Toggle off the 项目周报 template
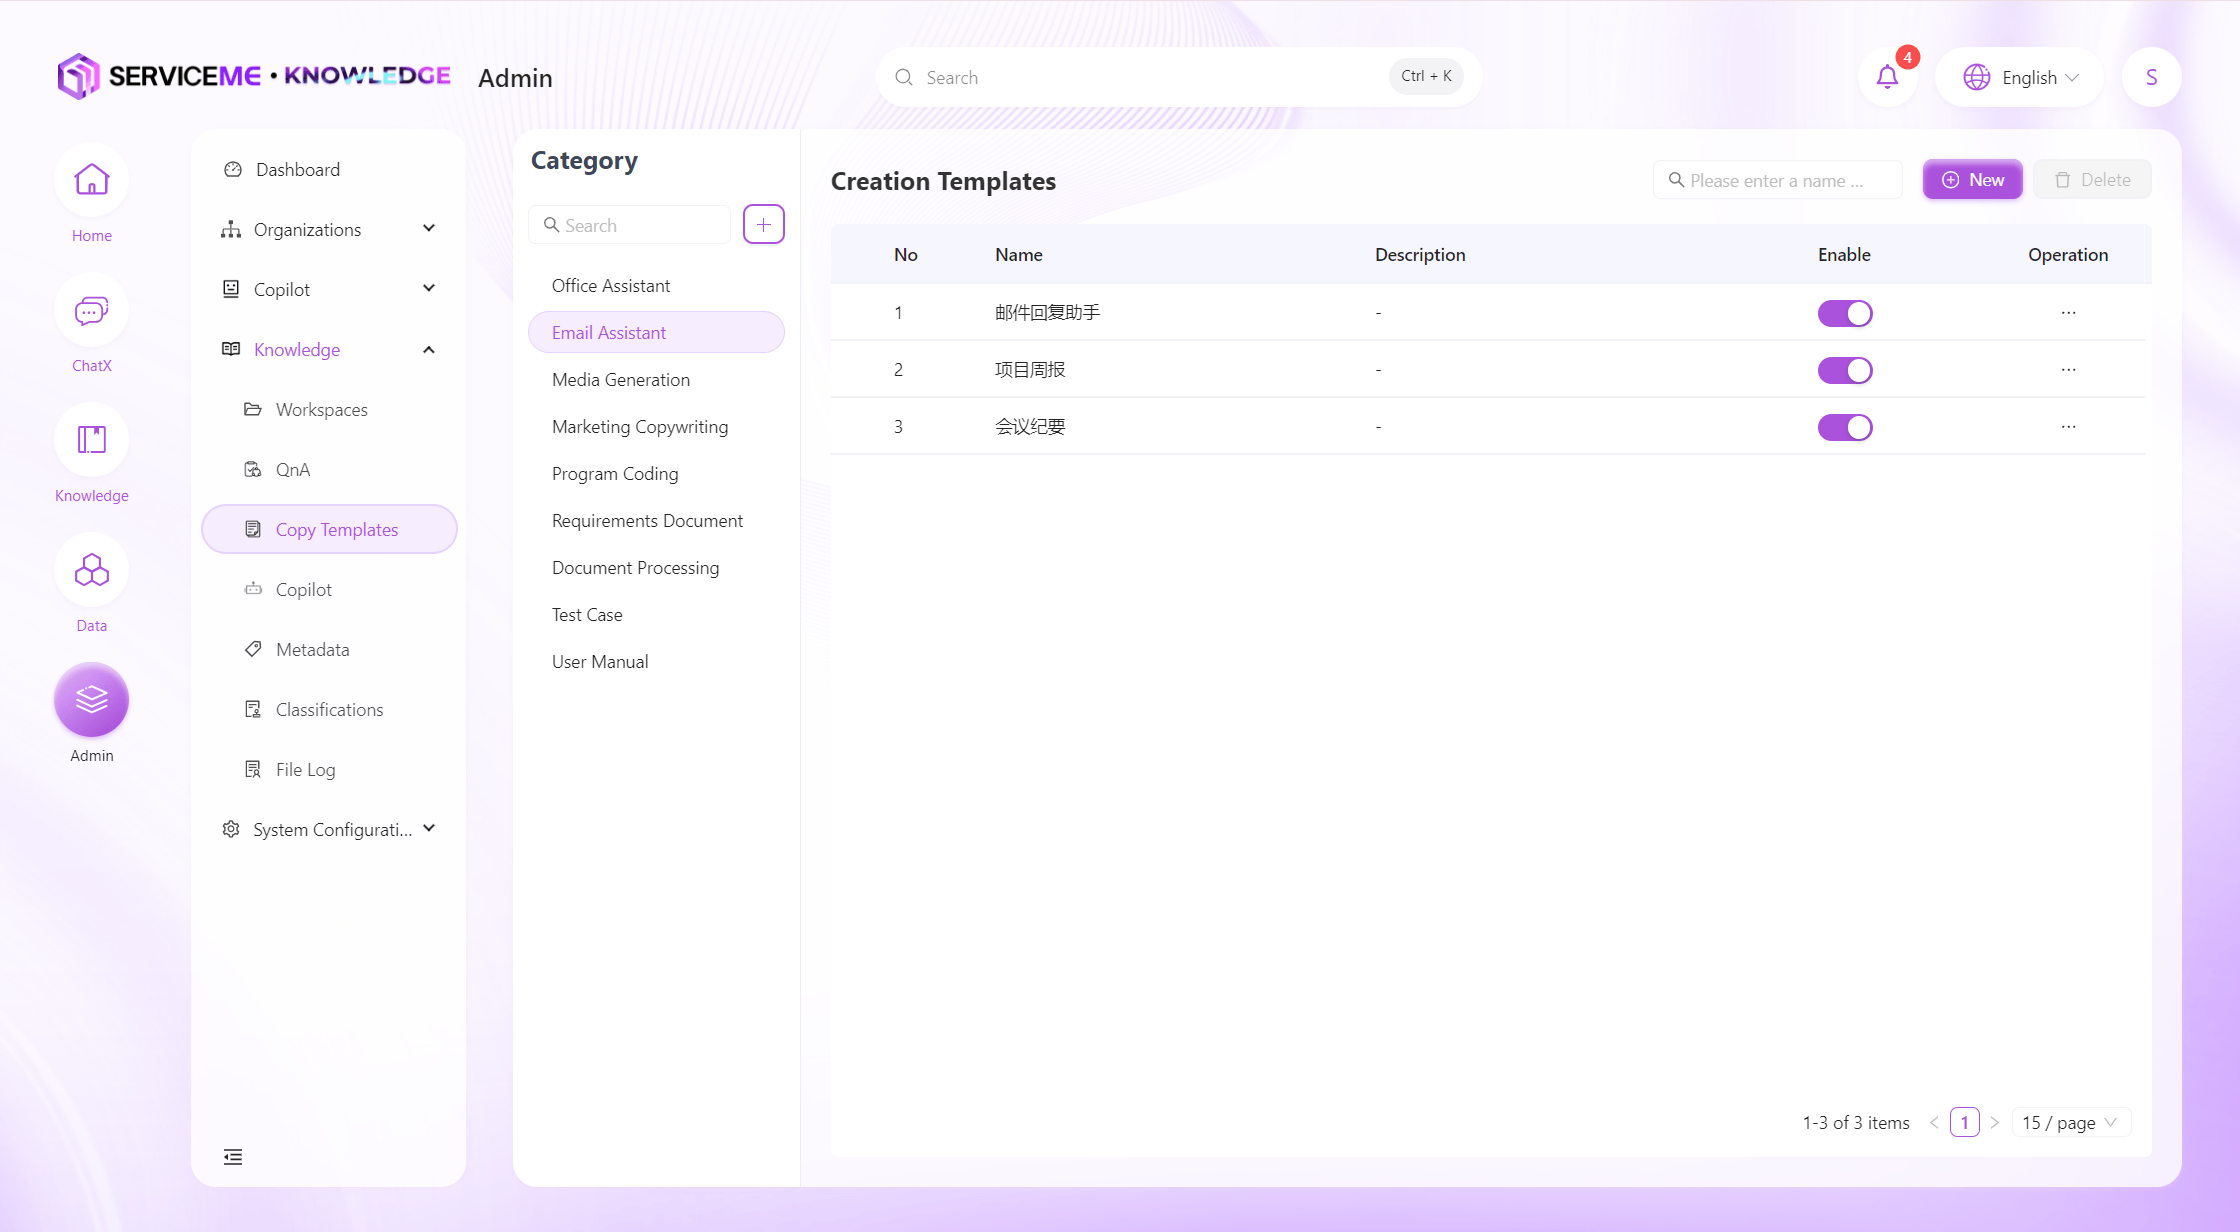2240x1232 pixels. click(x=1844, y=370)
